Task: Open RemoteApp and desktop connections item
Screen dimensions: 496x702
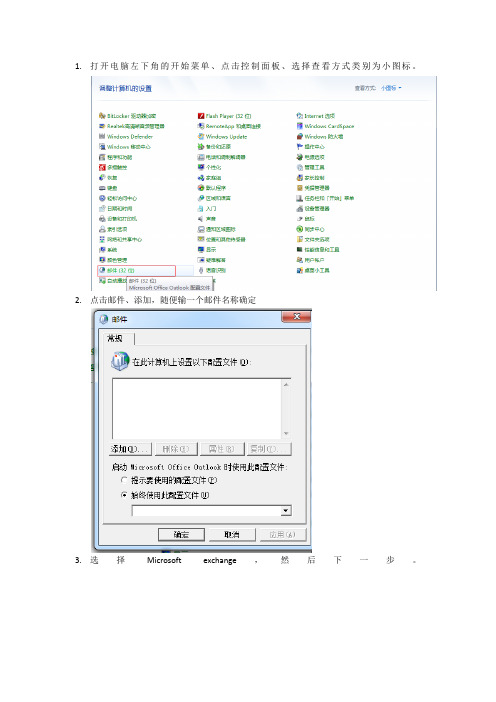Action: tap(229, 126)
